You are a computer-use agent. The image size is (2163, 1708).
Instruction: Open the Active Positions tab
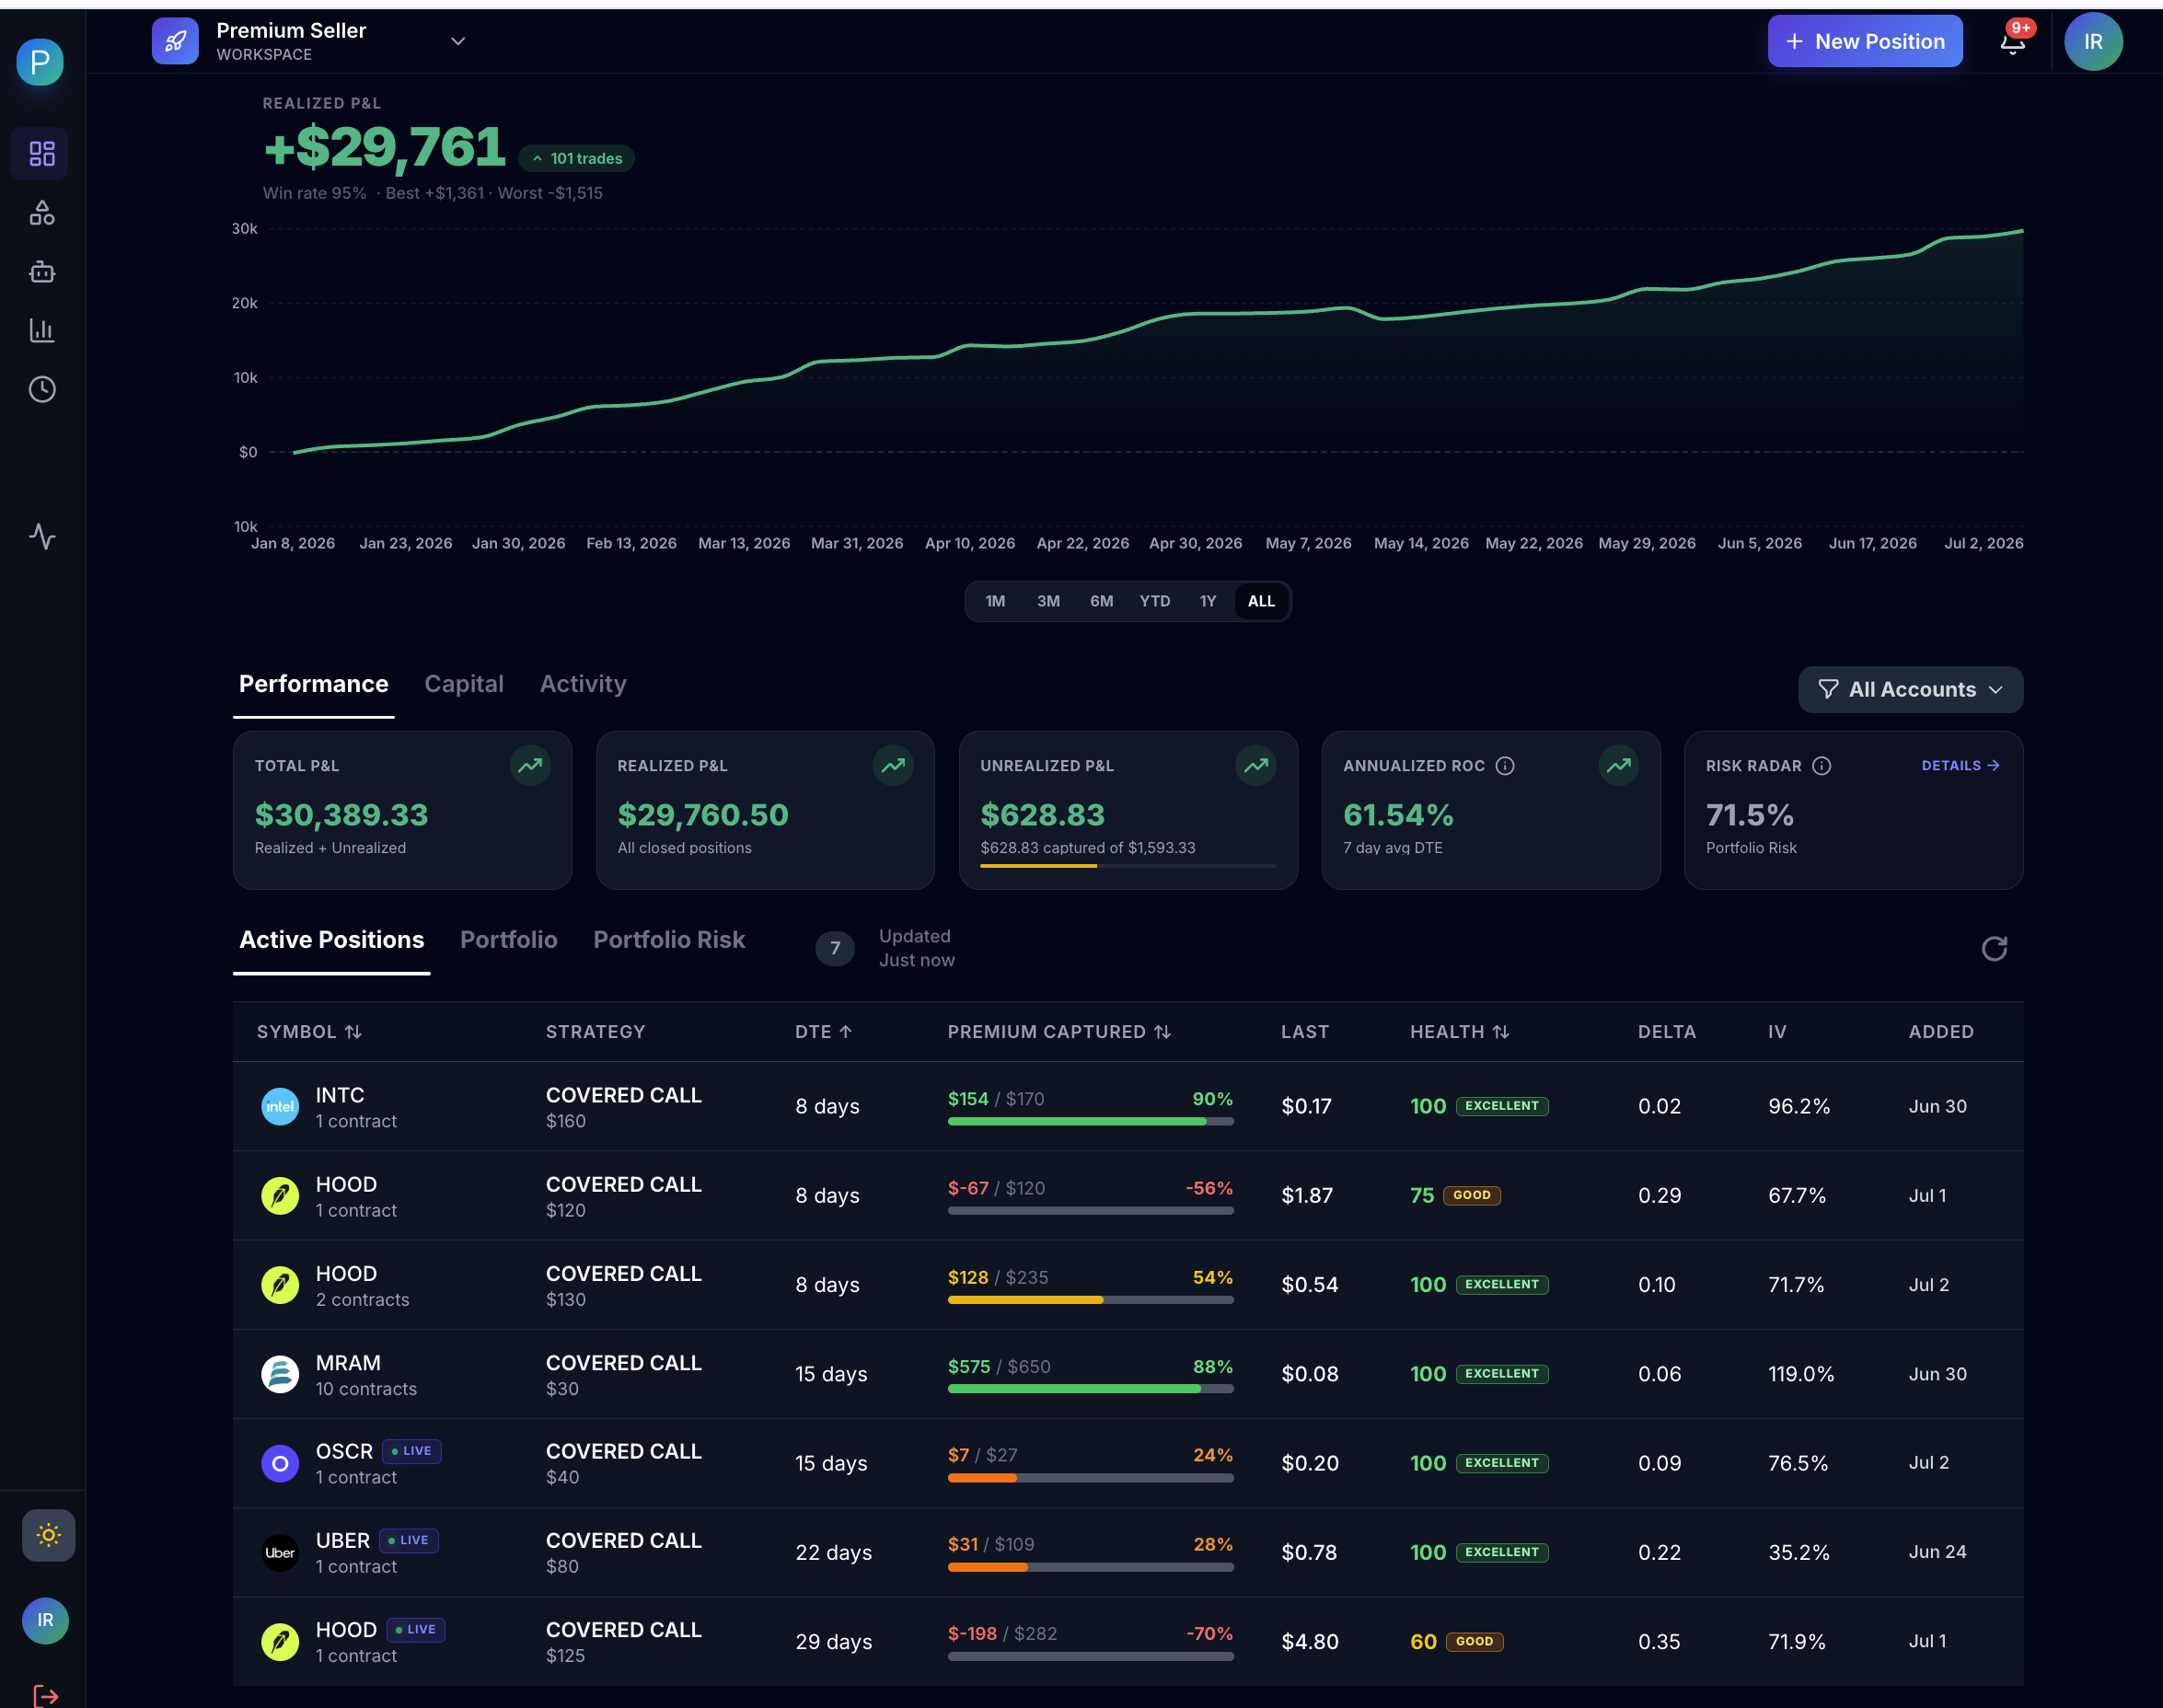click(331, 940)
